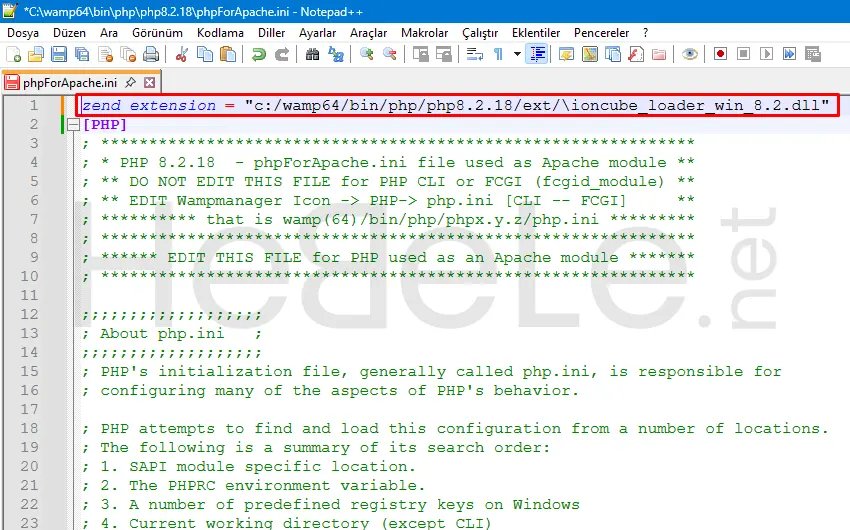
Task: Start macro recording with the red dot
Action: 720,54
